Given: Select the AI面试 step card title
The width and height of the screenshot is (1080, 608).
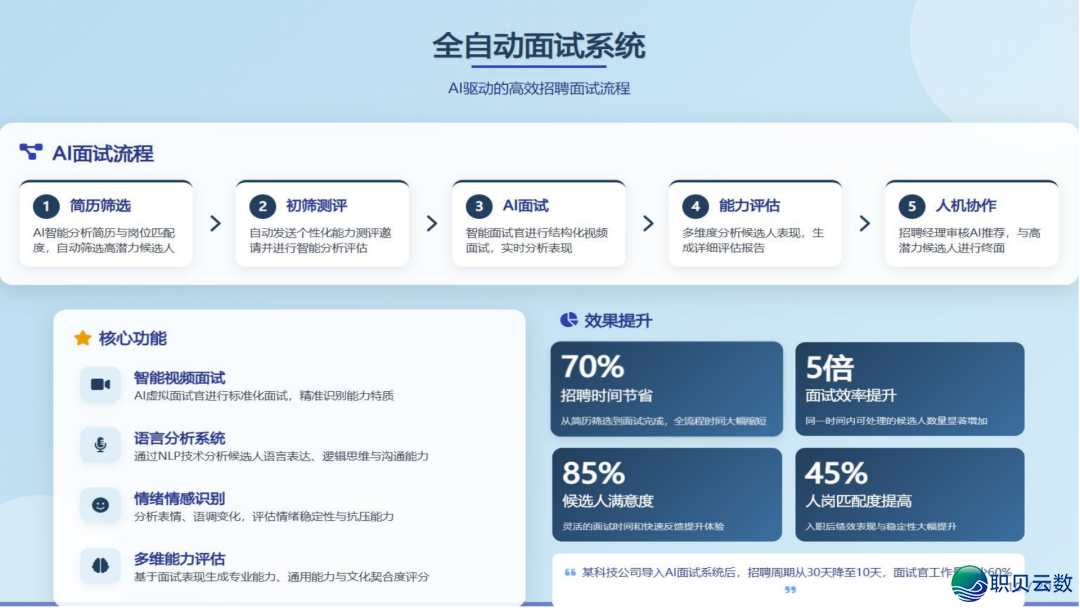Looking at the screenshot, I should point(525,205).
